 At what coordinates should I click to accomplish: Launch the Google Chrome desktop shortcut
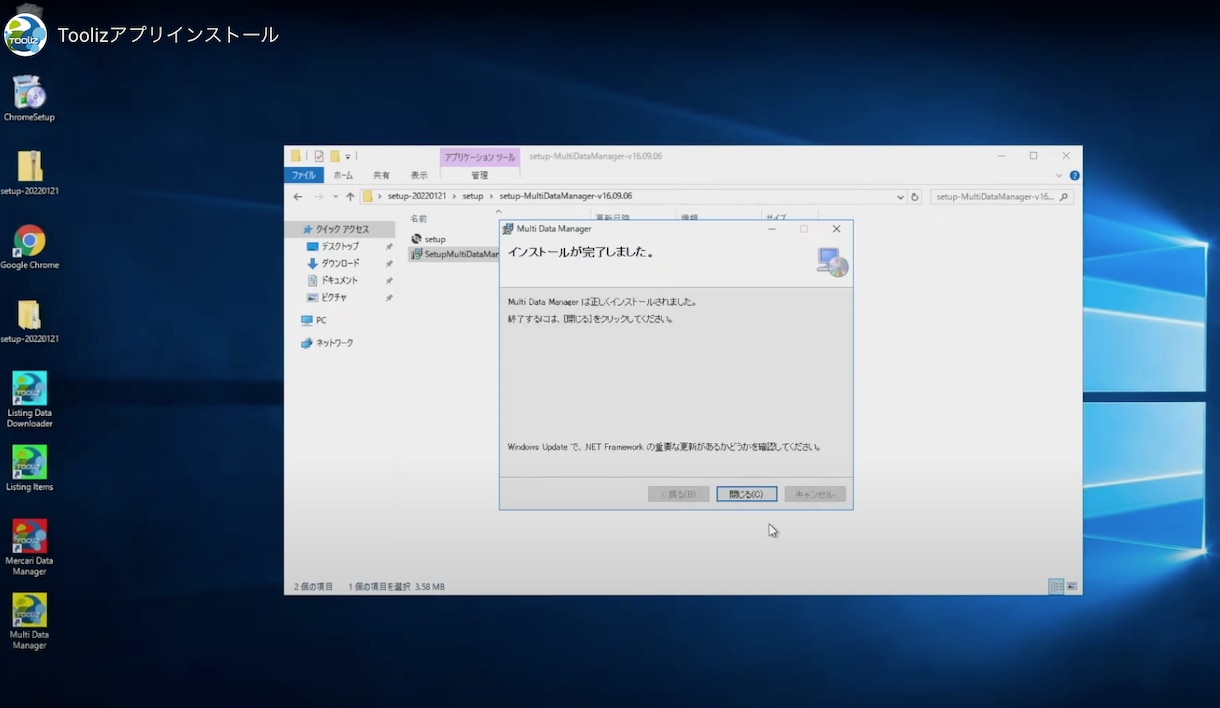pos(29,247)
